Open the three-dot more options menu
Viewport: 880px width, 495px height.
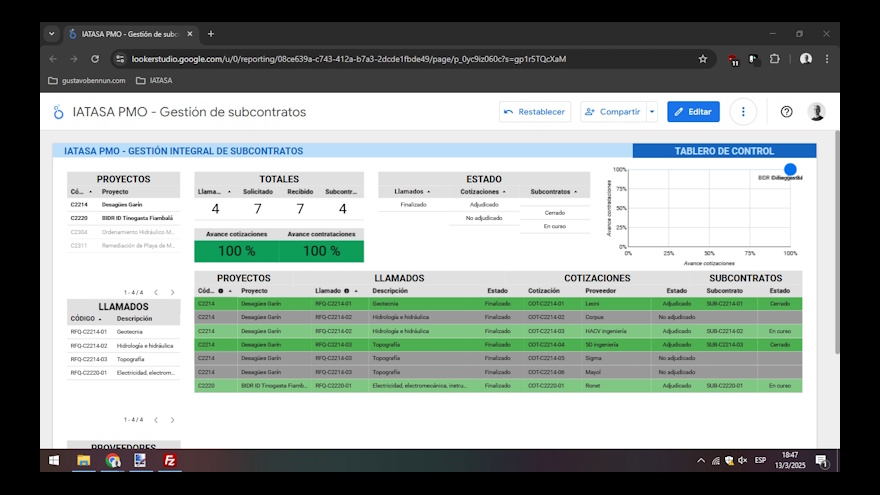(x=743, y=112)
